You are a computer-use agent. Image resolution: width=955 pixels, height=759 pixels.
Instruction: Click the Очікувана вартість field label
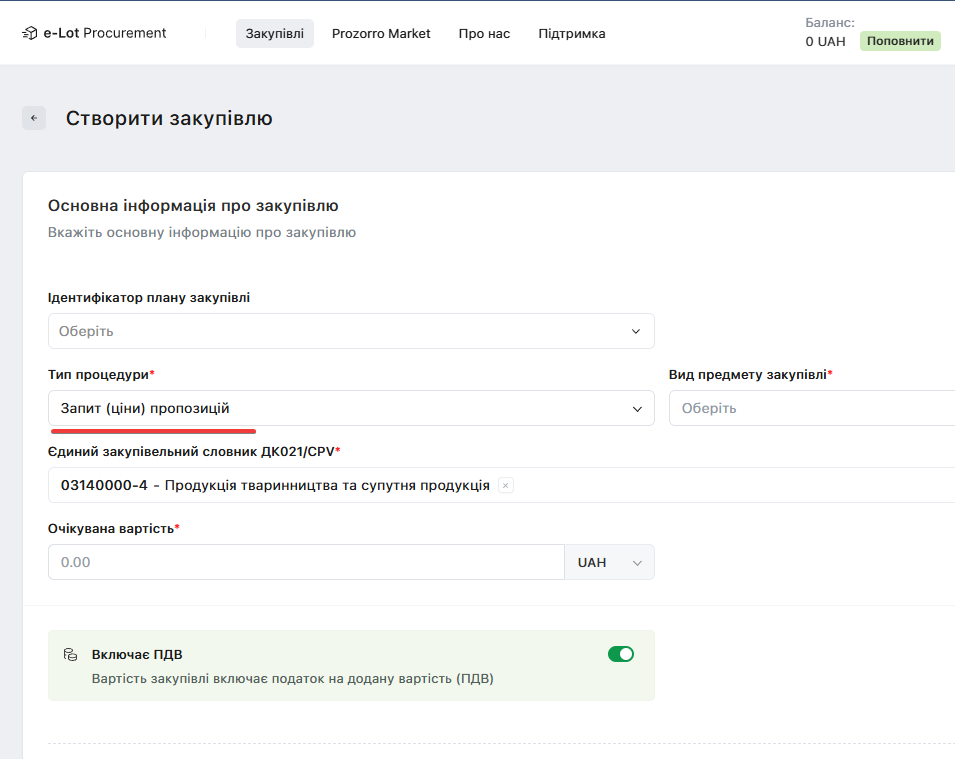(114, 529)
